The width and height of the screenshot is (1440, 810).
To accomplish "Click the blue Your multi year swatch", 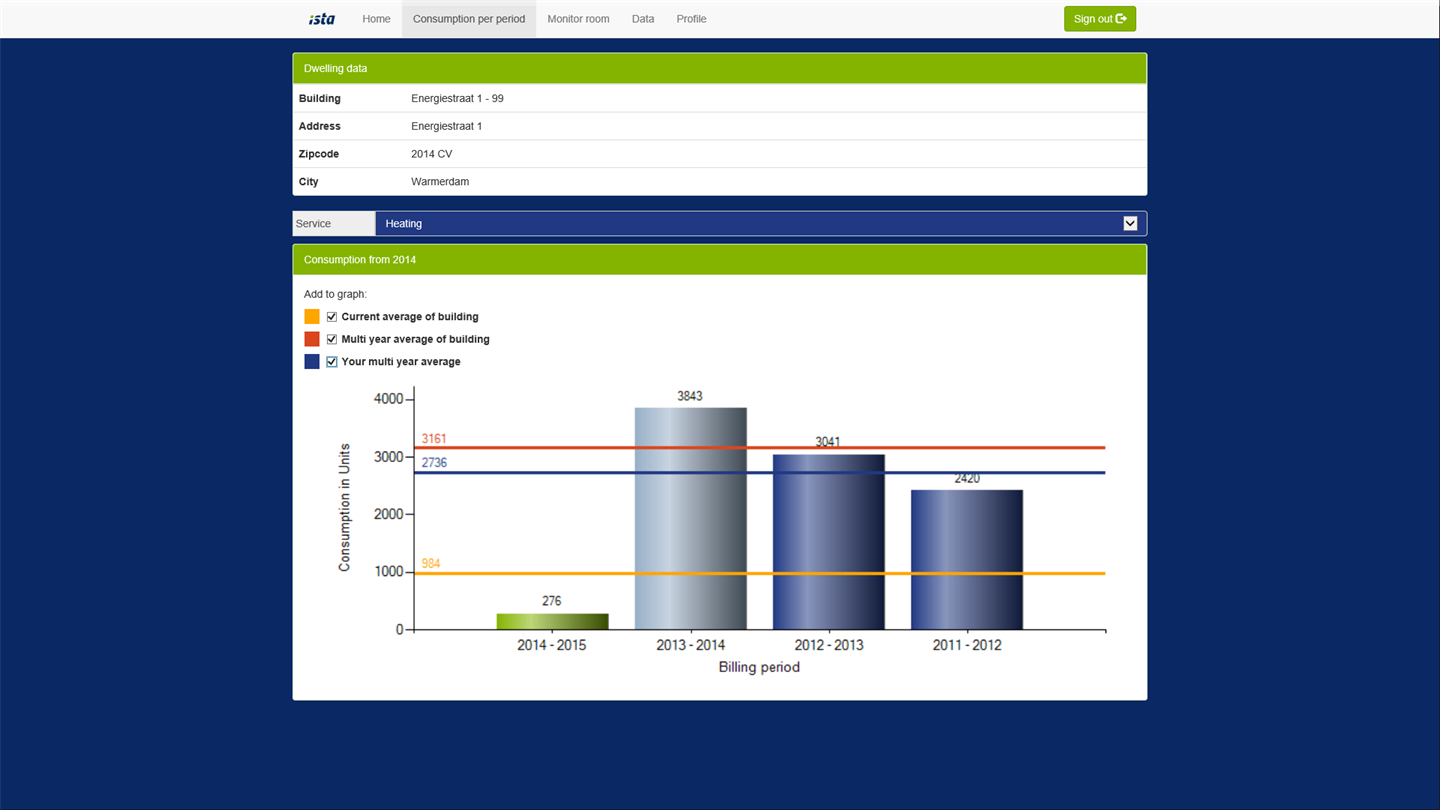I will coord(312,362).
